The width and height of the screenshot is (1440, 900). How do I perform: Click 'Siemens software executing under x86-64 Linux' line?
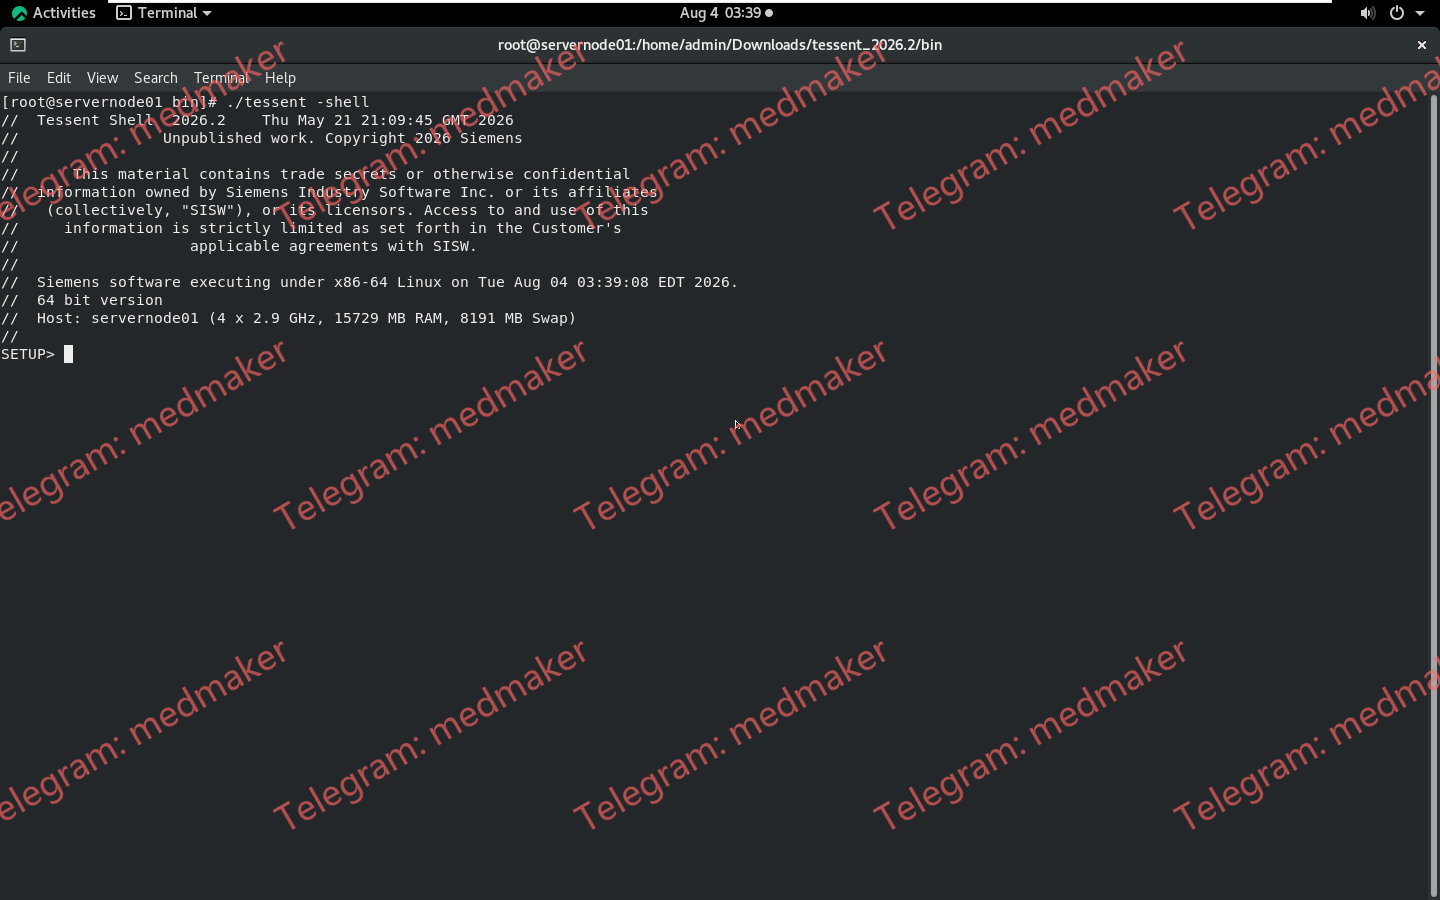pos(387,282)
